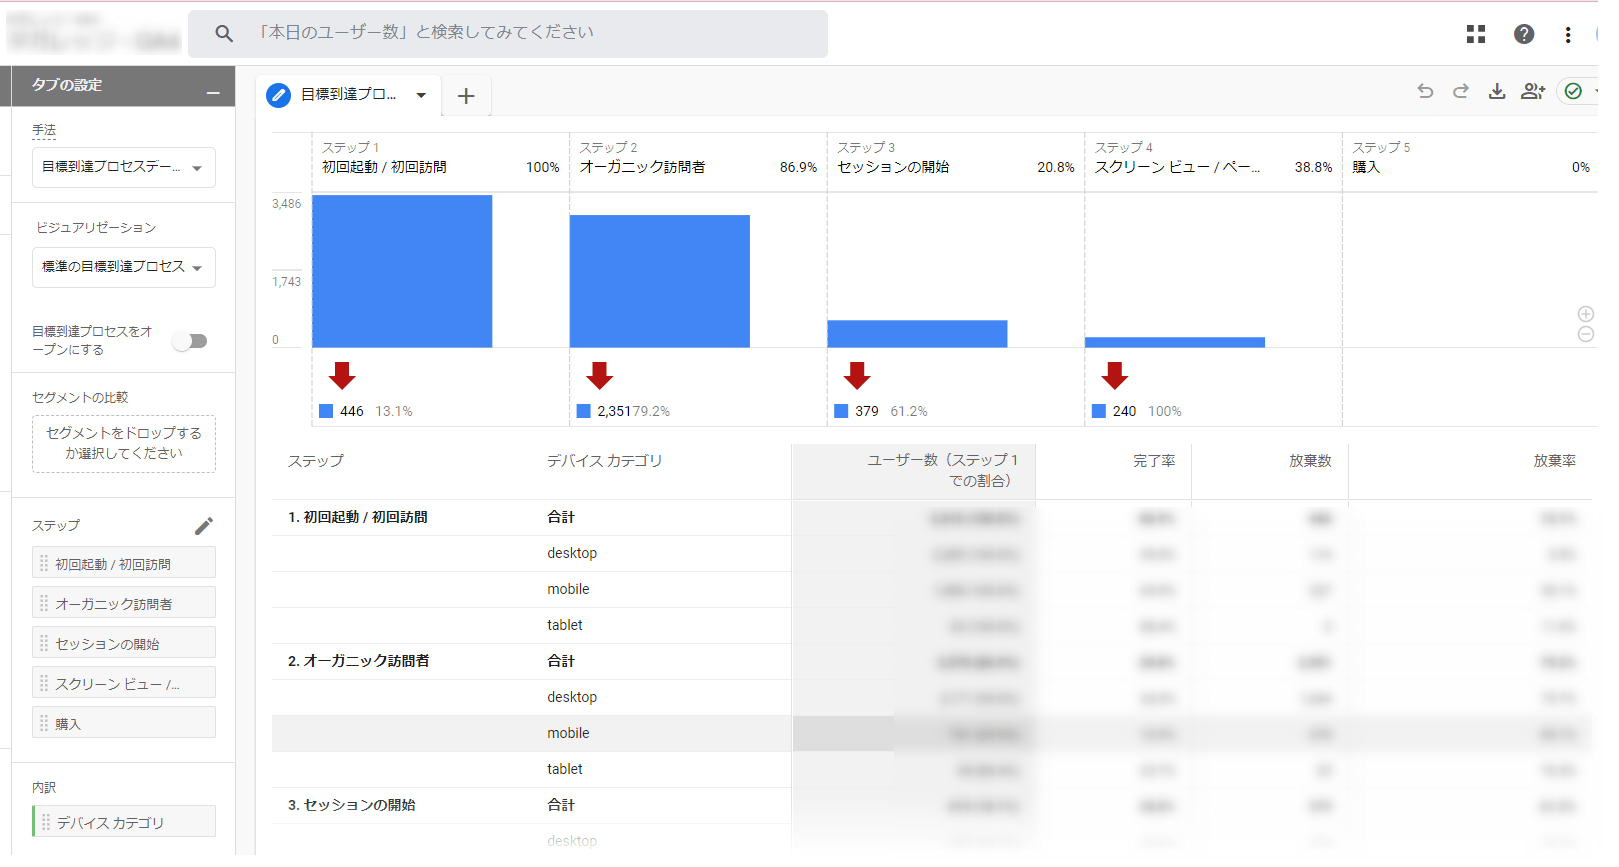
Task: Select the デバイス カテゴリ breakdown chip
Action: [x=124, y=822]
